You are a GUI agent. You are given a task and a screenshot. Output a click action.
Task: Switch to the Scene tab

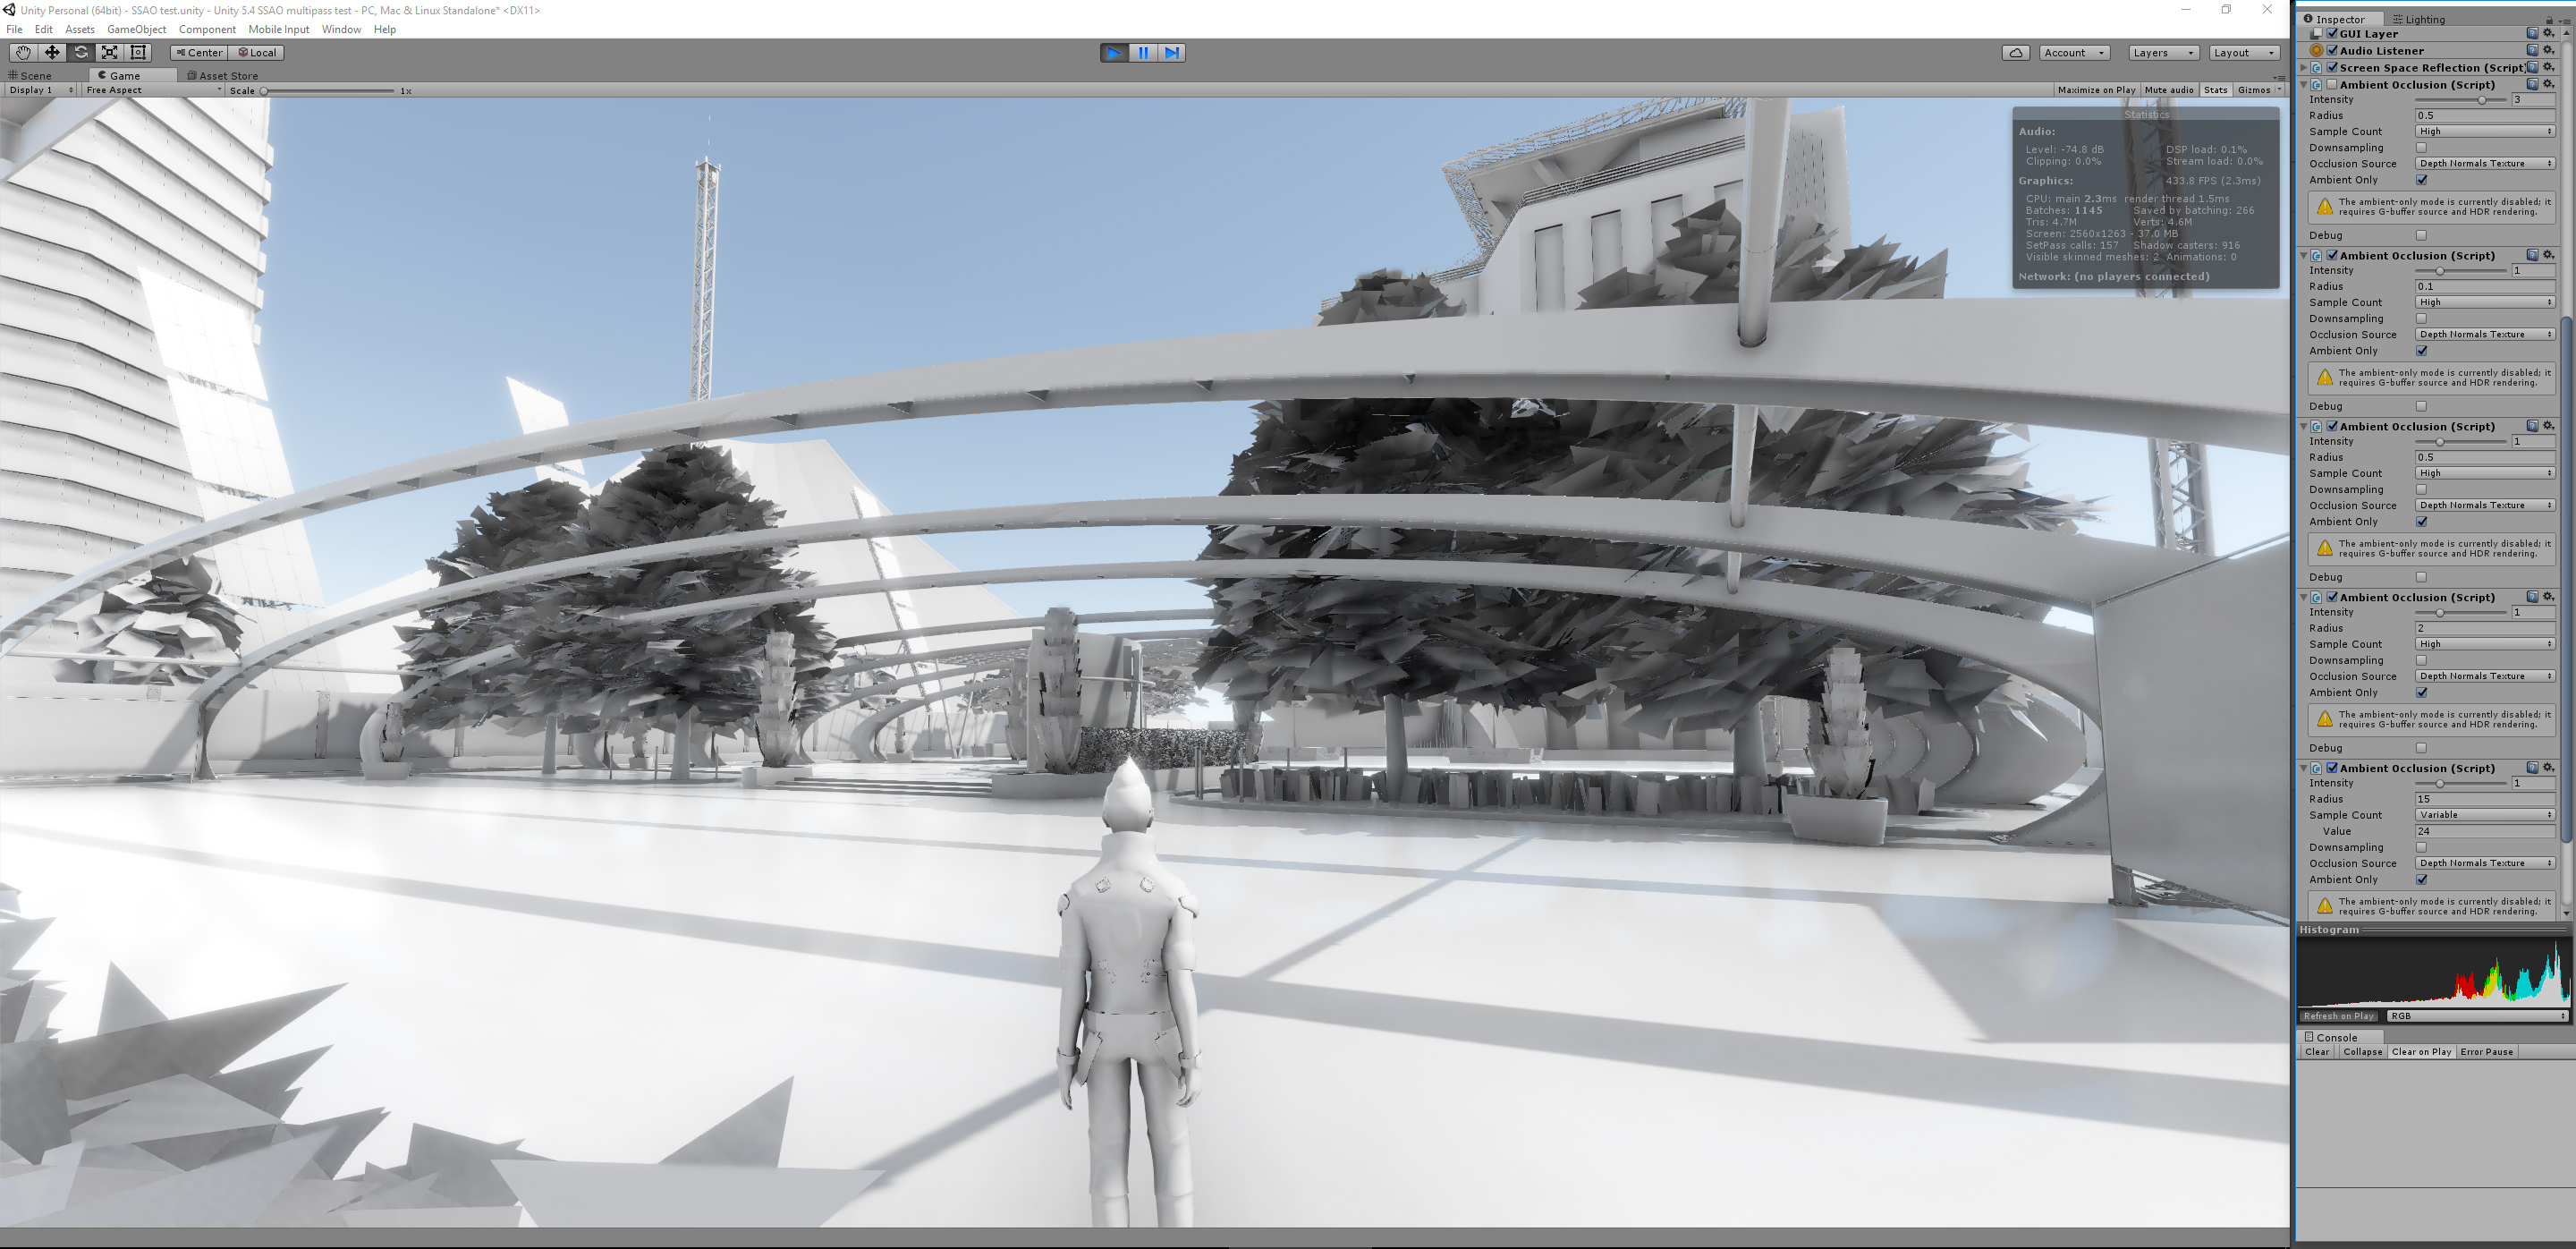pyautogui.click(x=33, y=75)
